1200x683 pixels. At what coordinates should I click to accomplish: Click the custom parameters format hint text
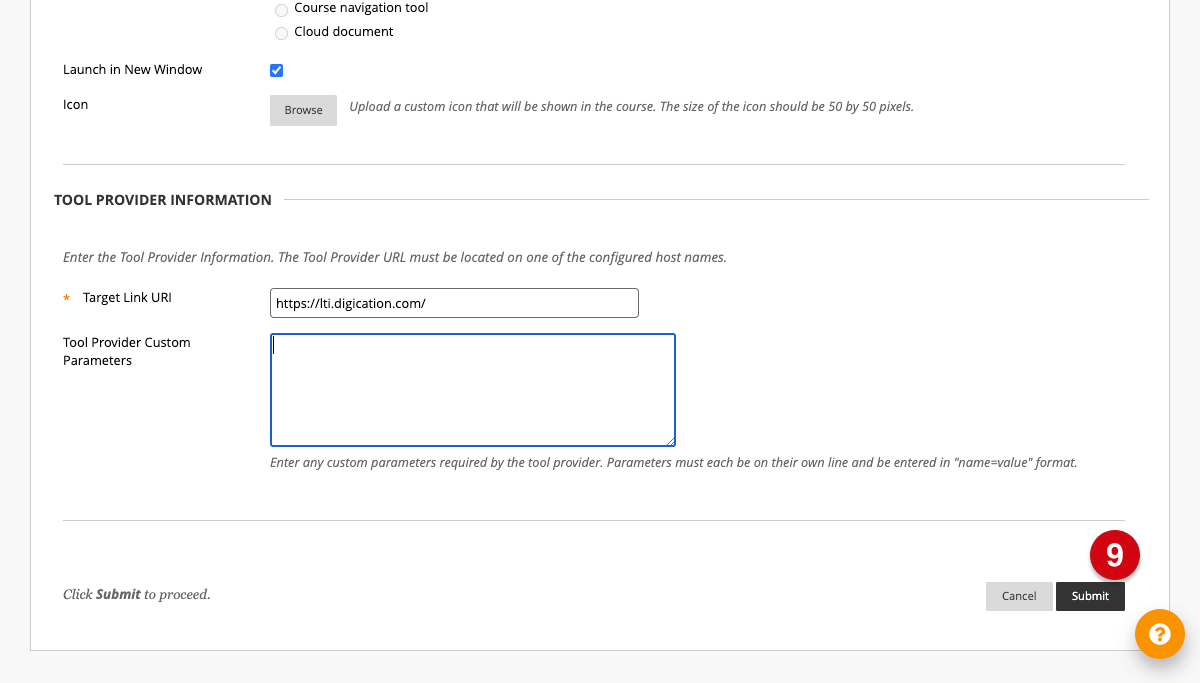673,463
